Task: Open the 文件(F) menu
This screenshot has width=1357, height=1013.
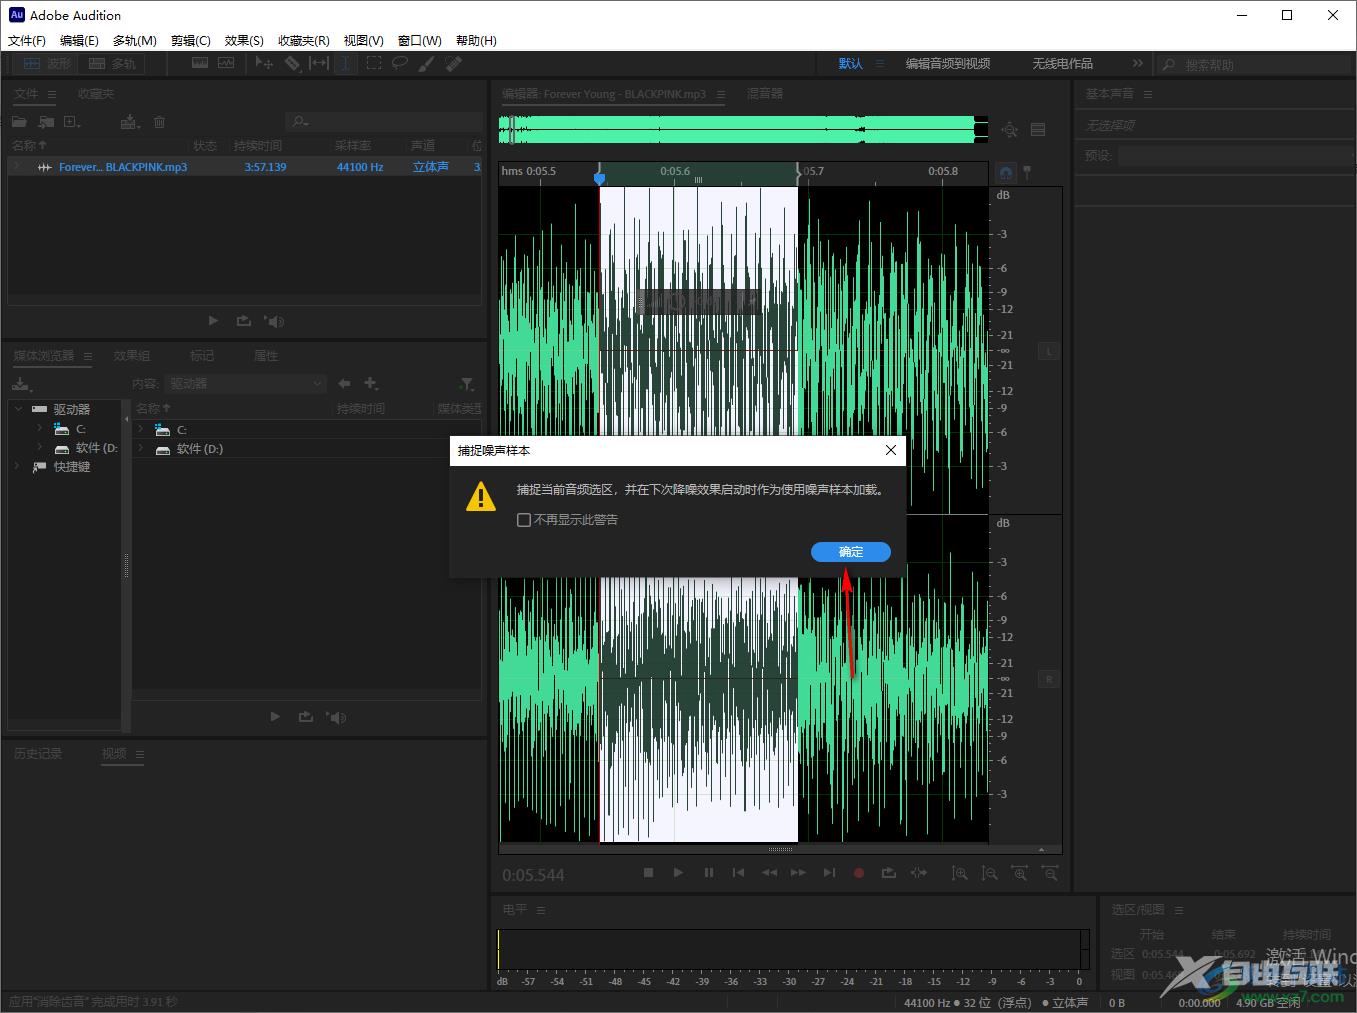Action: pyautogui.click(x=27, y=41)
